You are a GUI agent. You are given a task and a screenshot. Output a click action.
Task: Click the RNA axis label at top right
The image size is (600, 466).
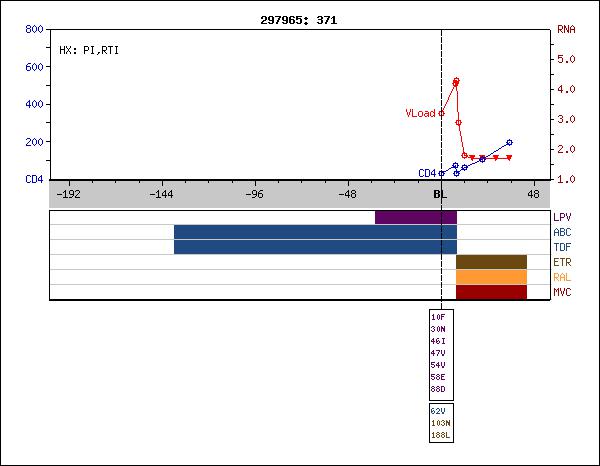[565, 30]
